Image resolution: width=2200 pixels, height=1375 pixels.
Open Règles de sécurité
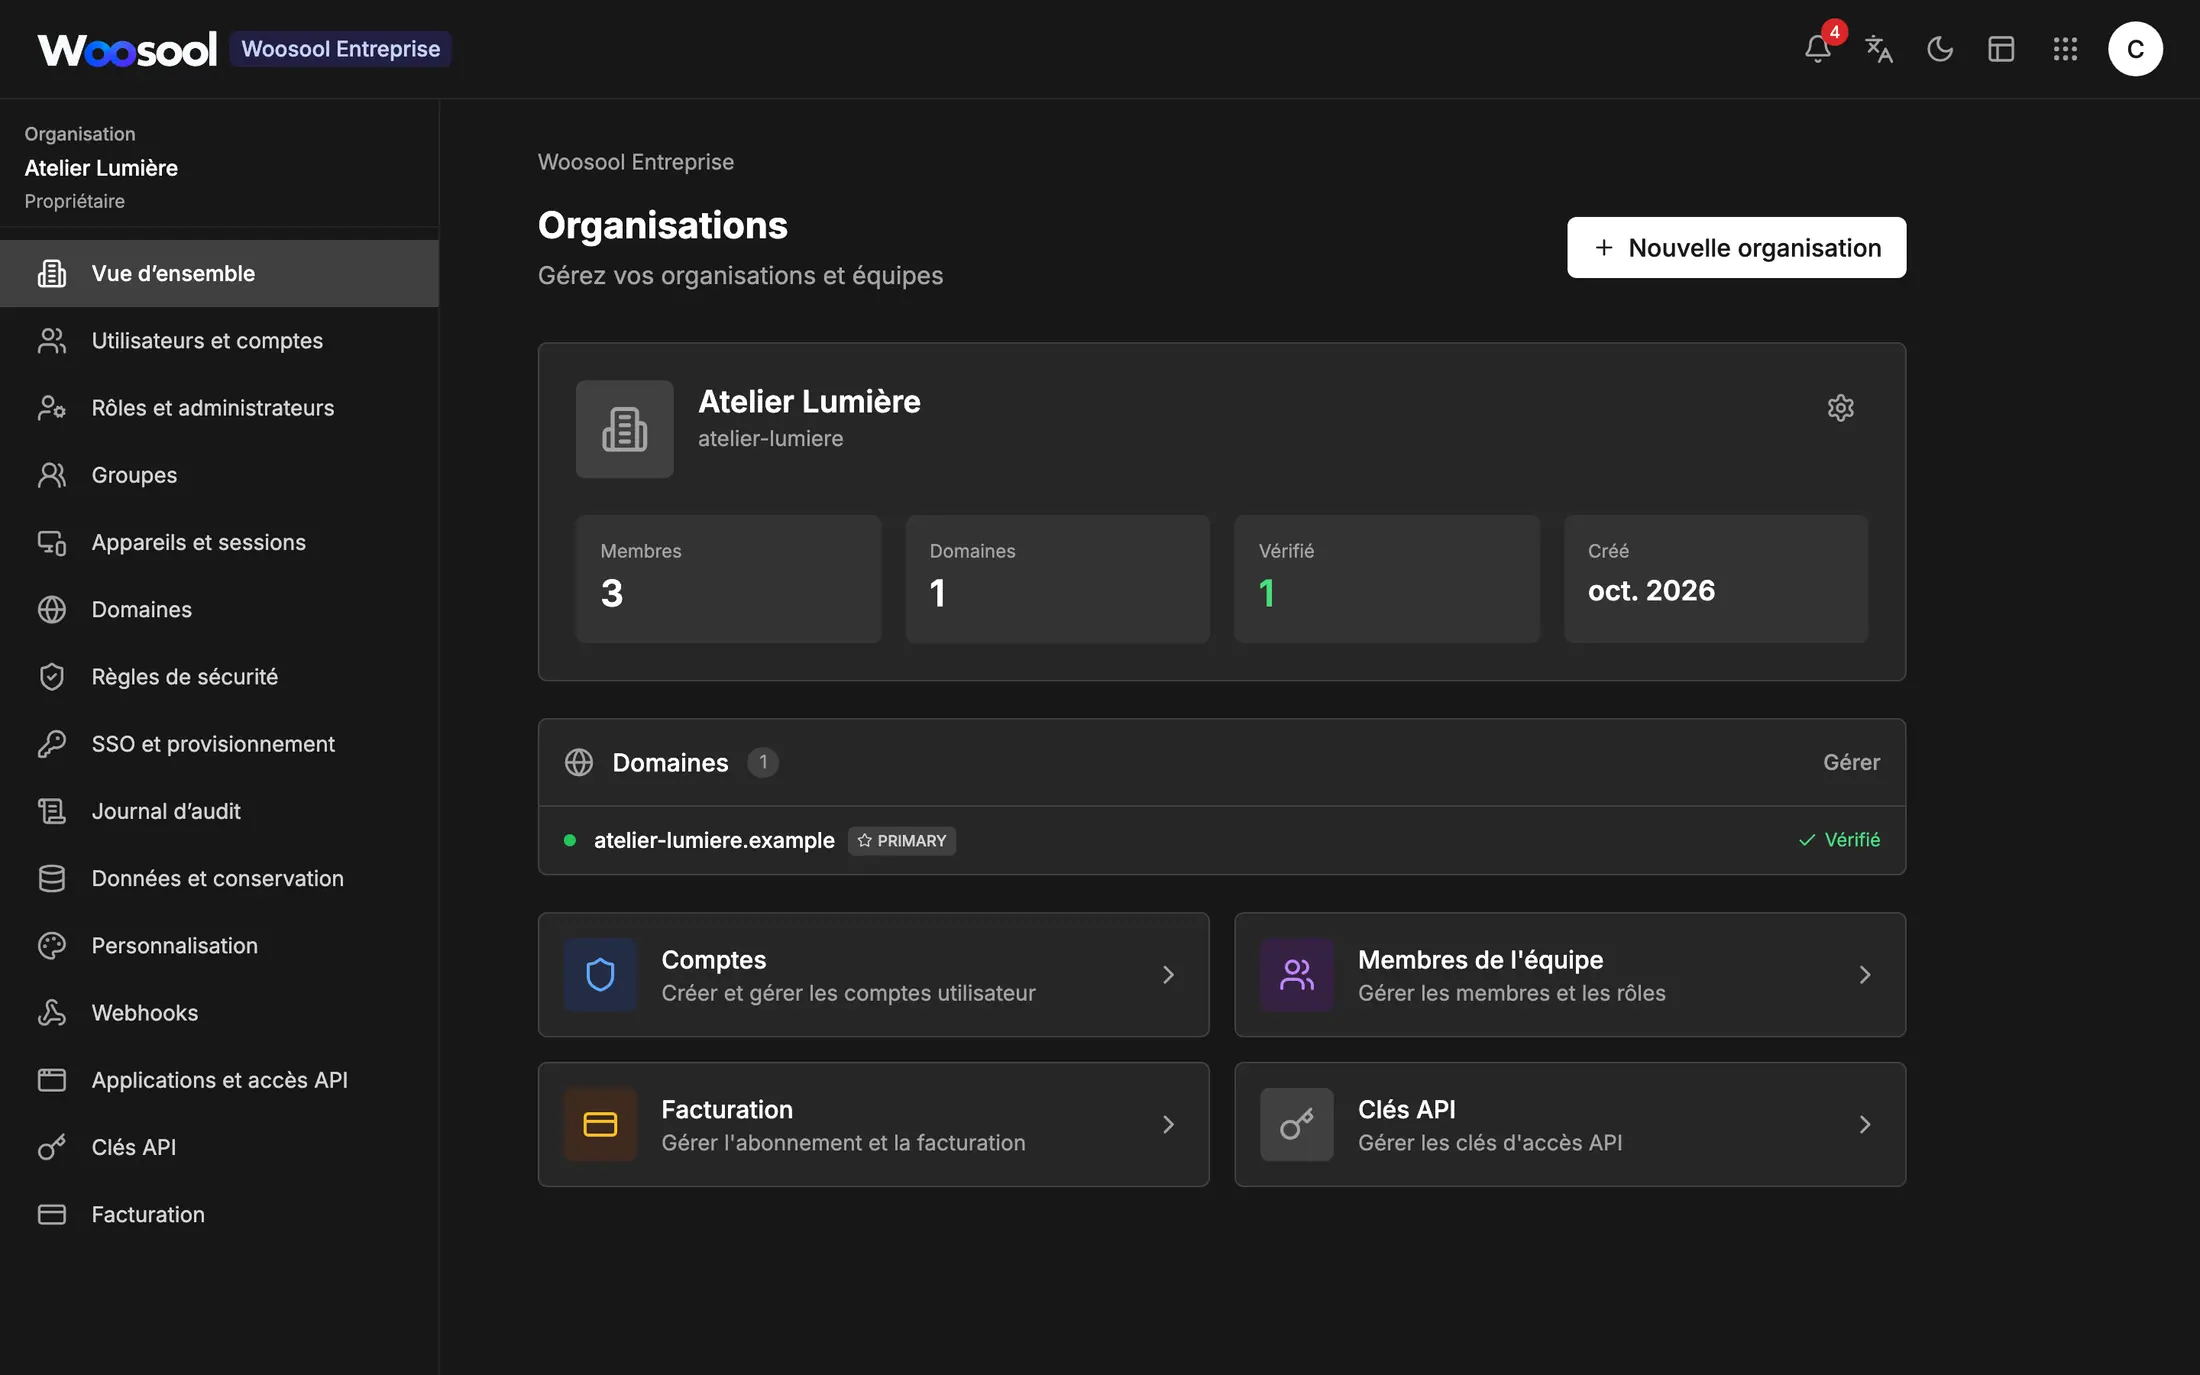[x=219, y=677]
